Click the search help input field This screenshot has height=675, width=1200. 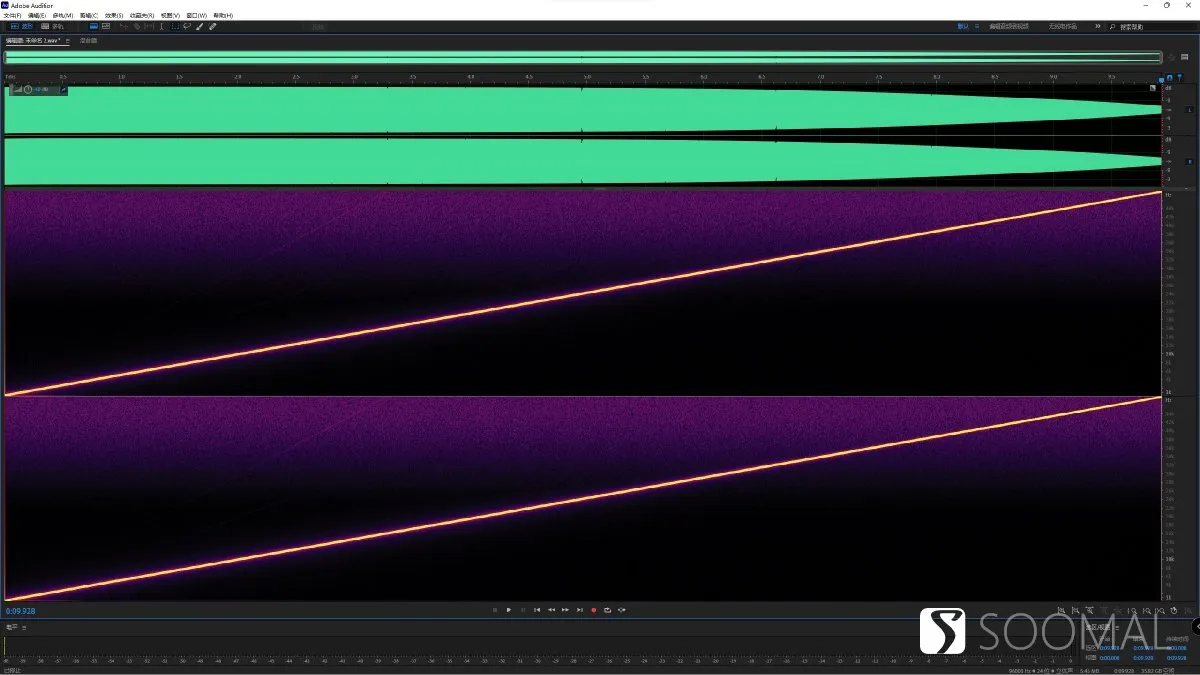(1155, 27)
